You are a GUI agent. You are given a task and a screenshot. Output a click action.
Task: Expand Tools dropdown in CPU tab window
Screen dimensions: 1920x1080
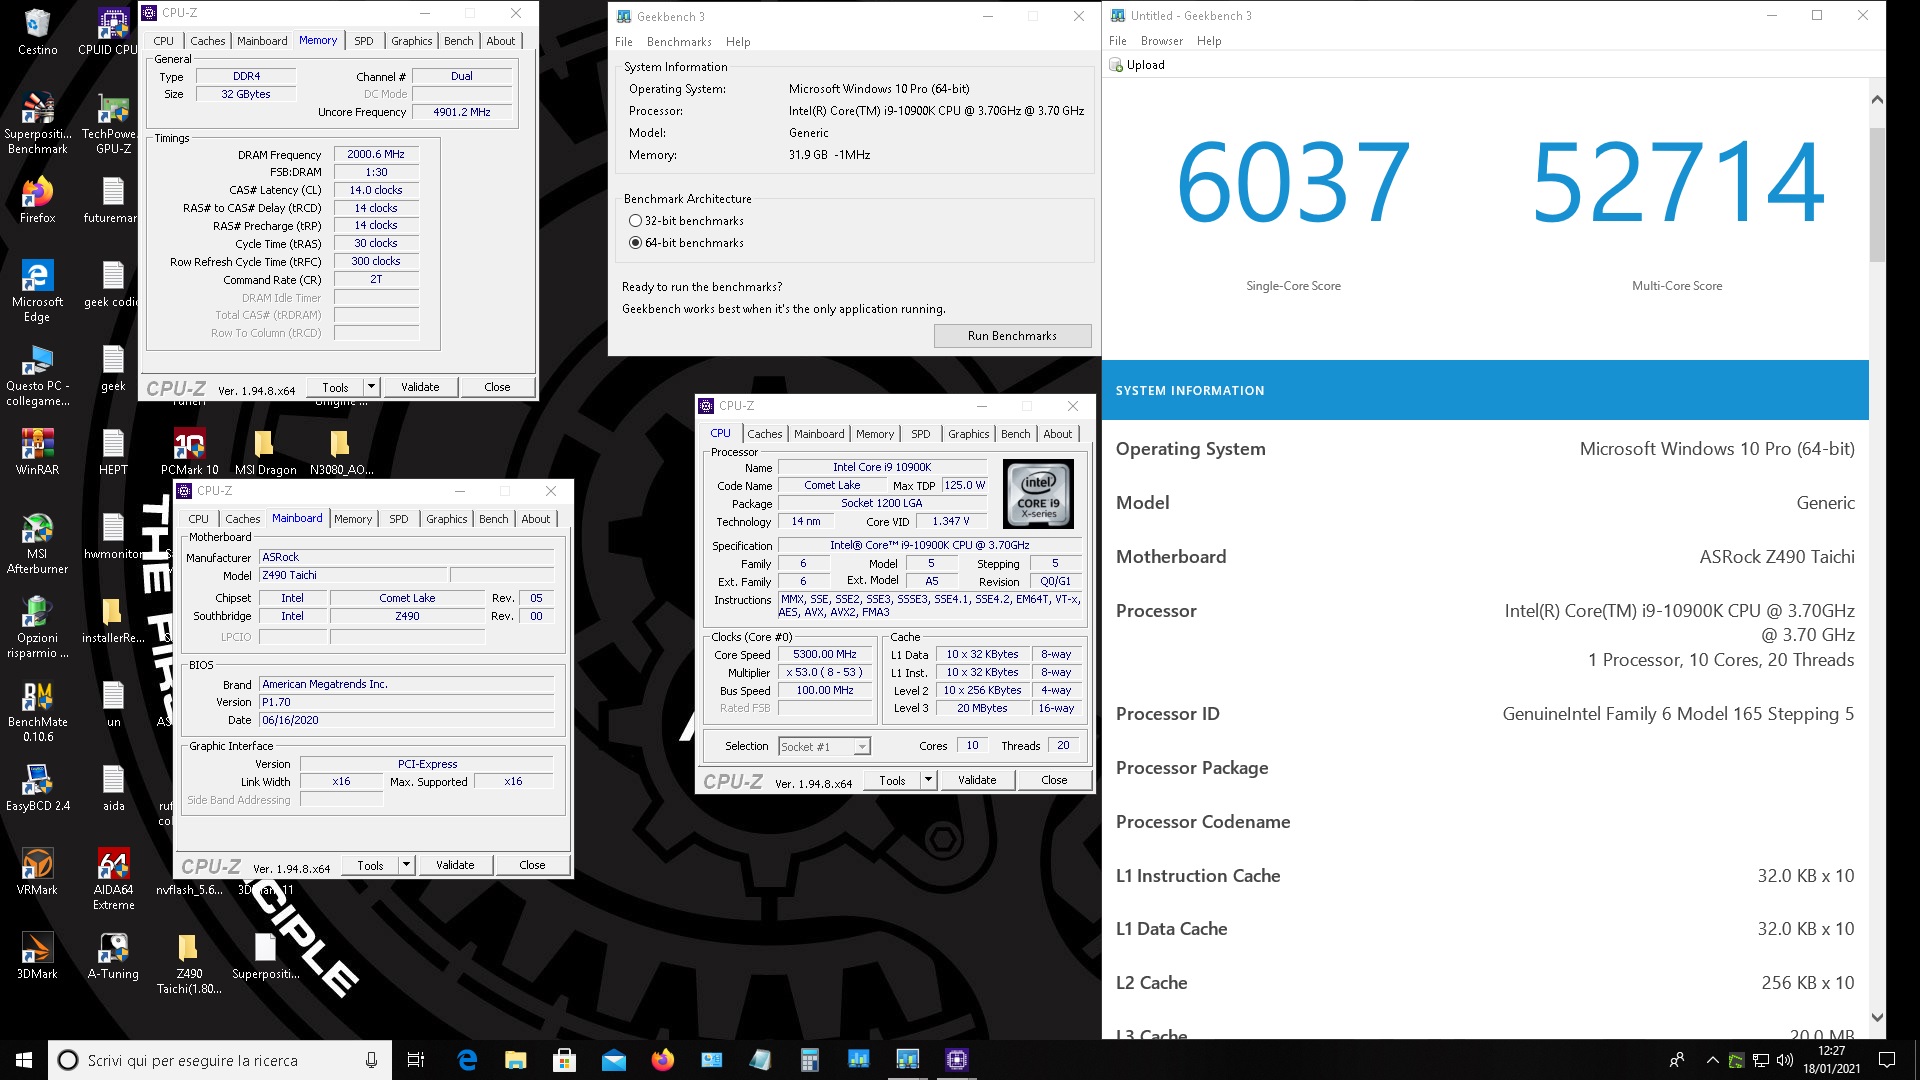[928, 780]
